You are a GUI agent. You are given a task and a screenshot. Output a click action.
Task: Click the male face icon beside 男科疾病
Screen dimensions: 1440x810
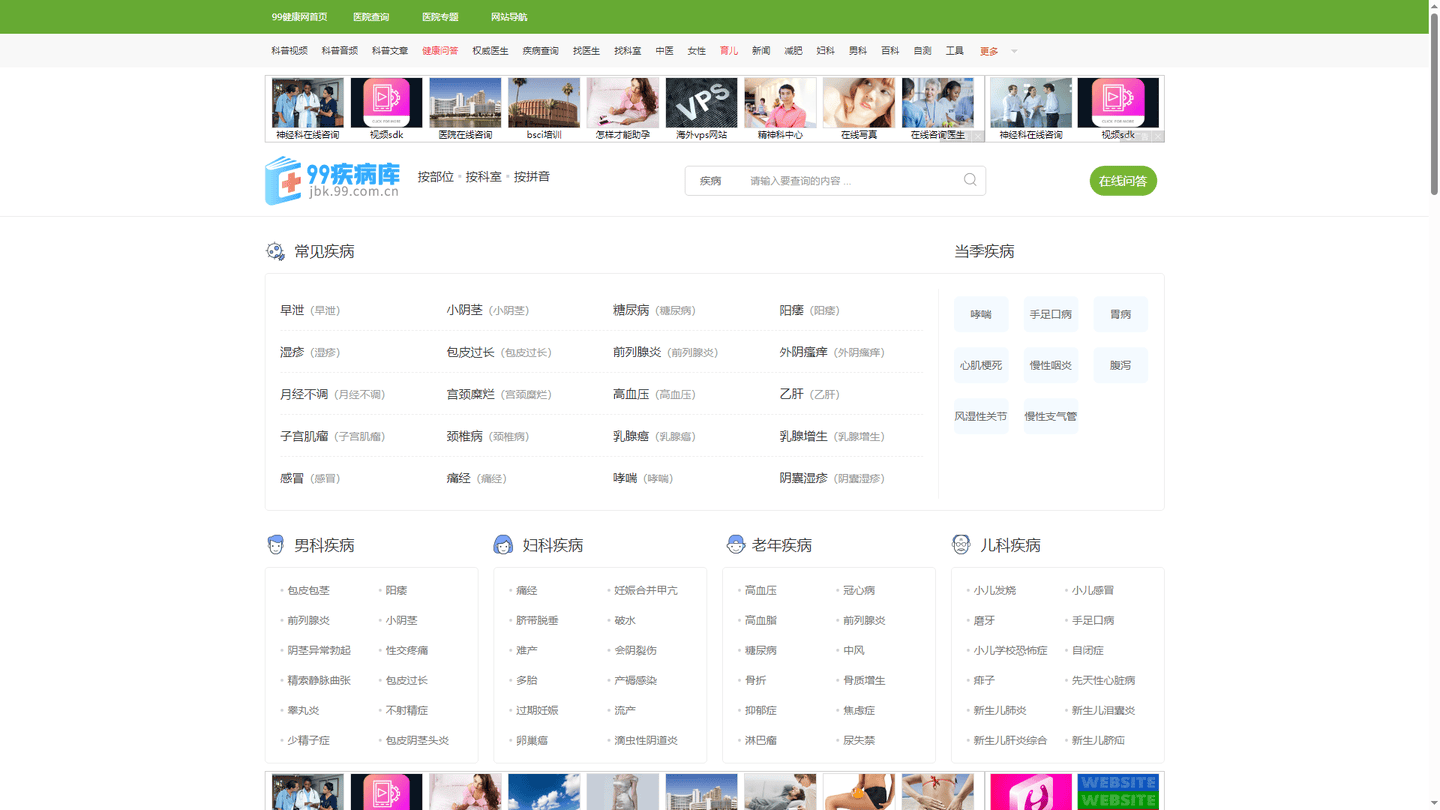pyautogui.click(x=276, y=545)
